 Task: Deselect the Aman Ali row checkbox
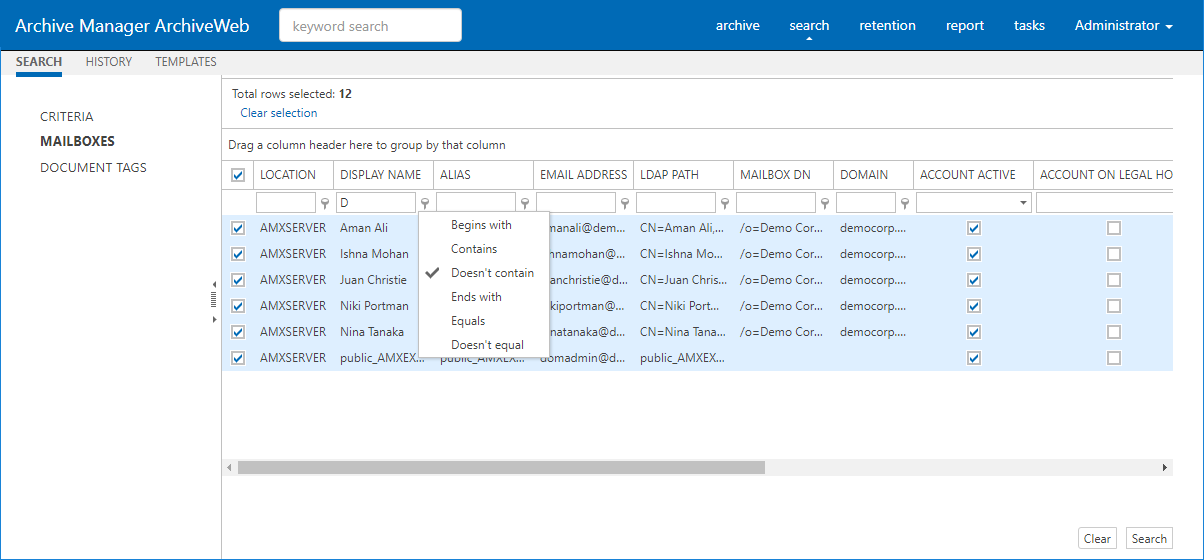coord(238,228)
